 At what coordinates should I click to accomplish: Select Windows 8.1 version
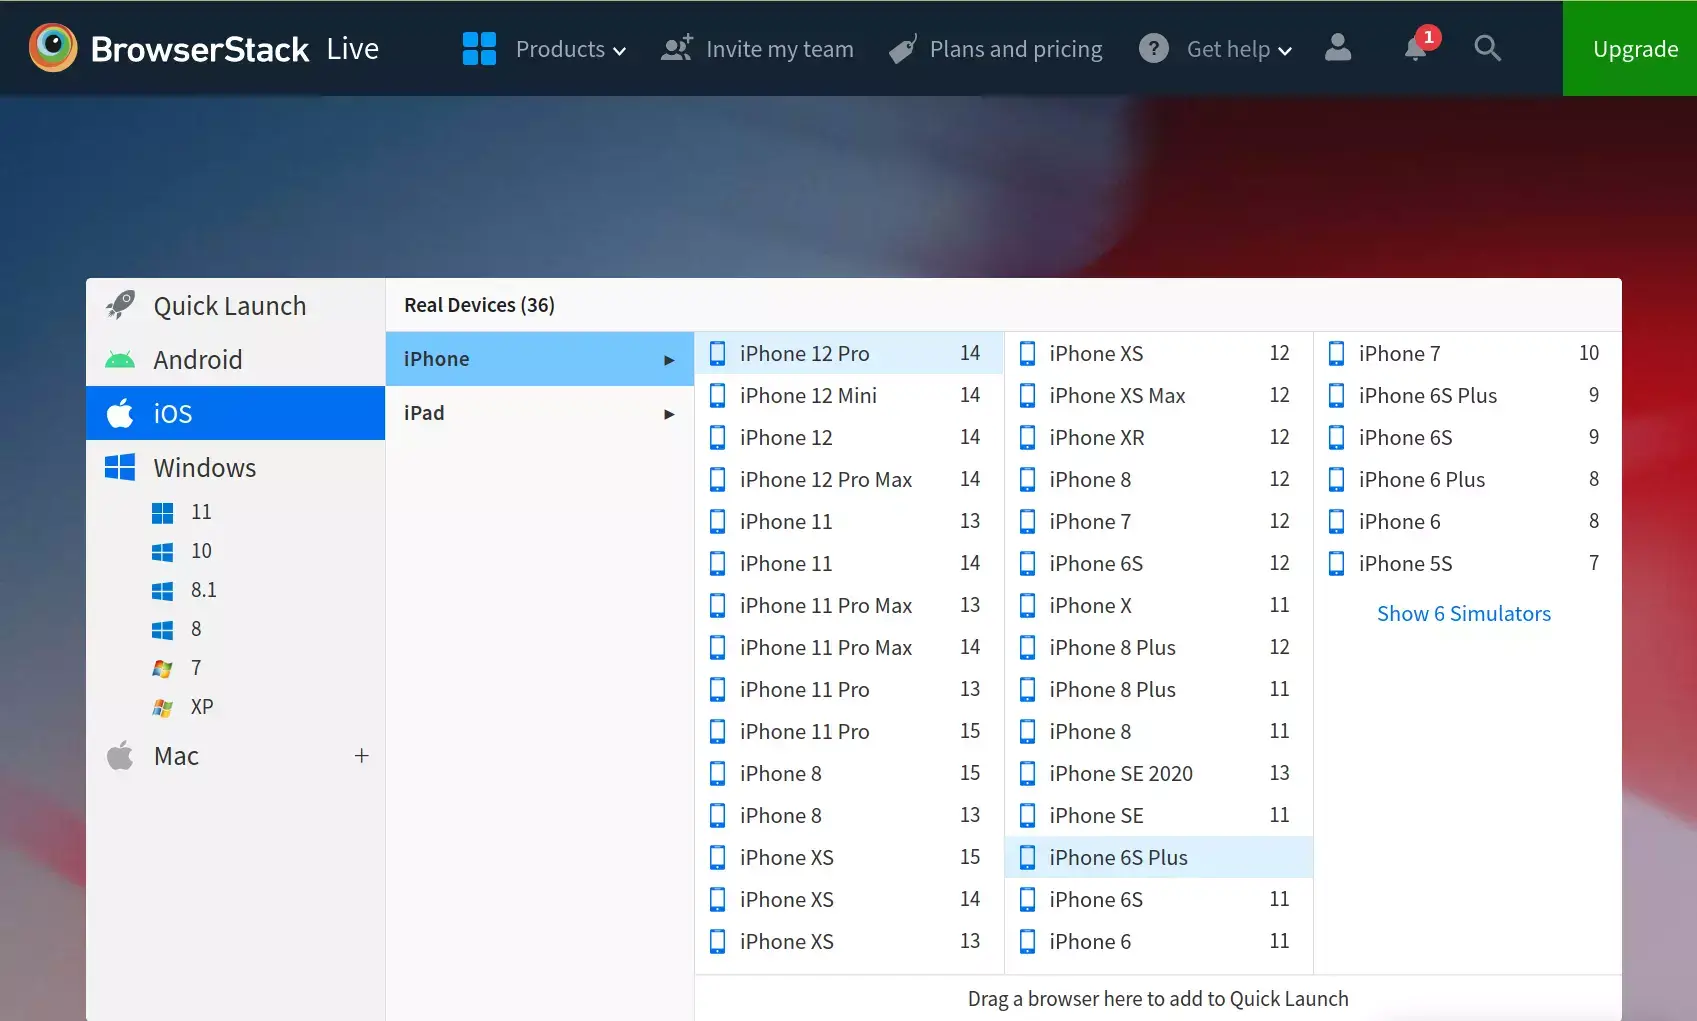coord(203,590)
